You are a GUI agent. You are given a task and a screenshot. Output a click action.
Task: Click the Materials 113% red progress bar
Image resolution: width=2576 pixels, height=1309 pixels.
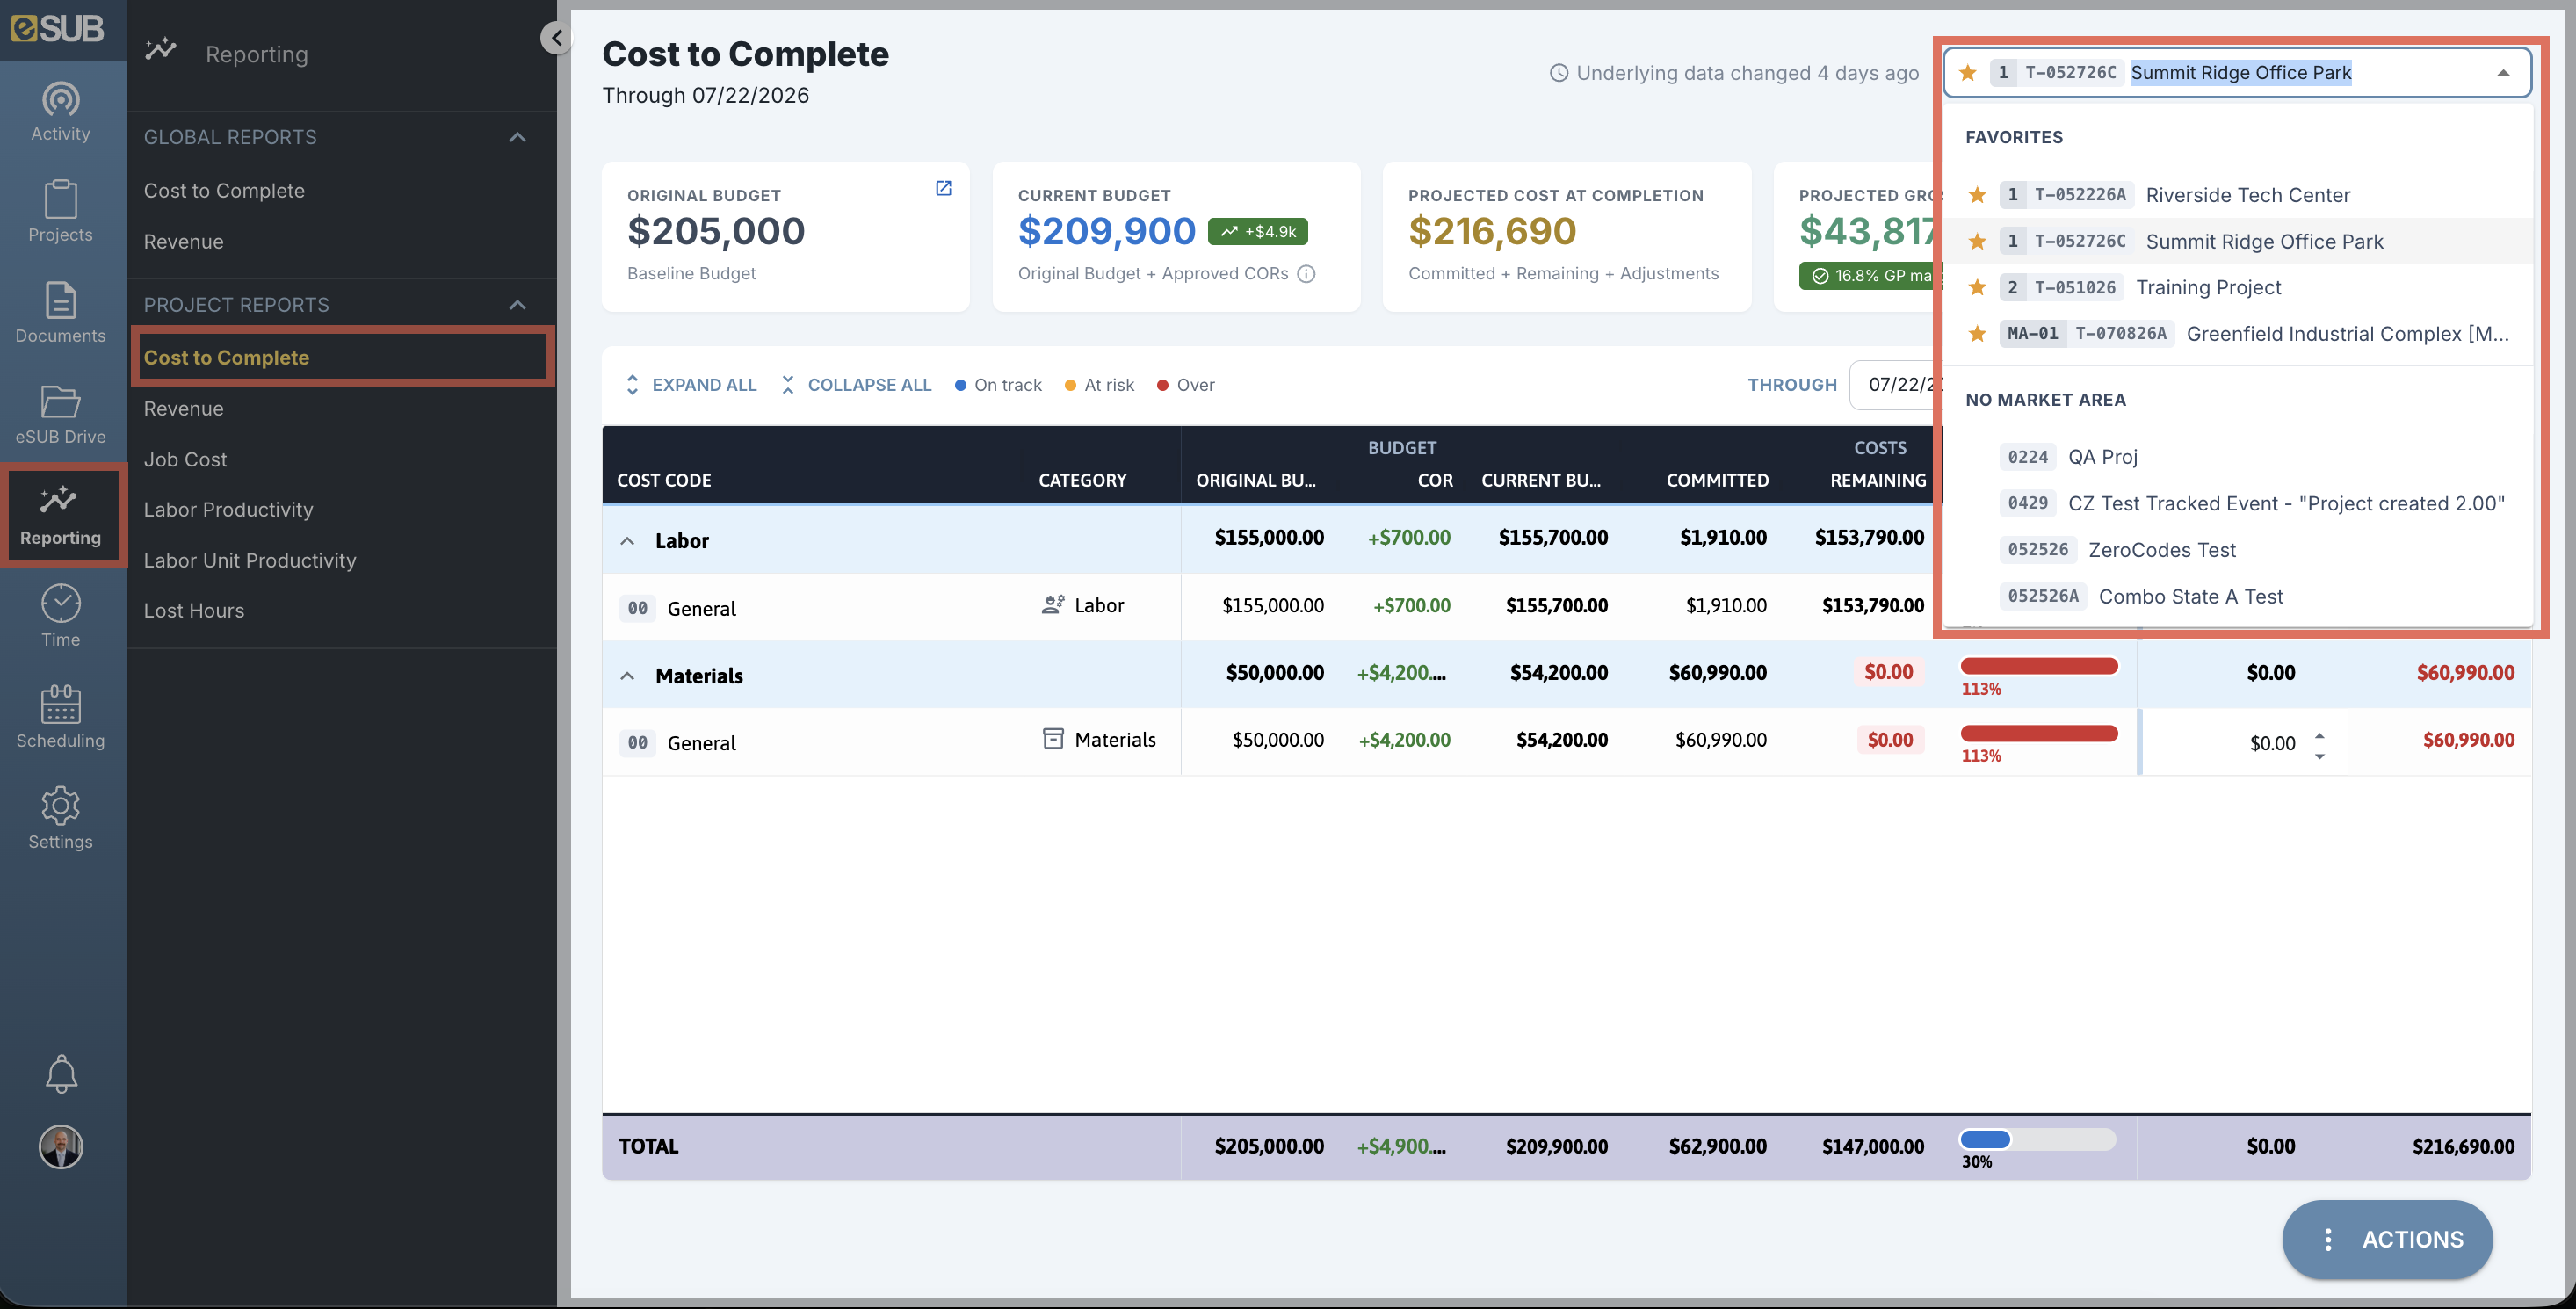pos(2038,667)
